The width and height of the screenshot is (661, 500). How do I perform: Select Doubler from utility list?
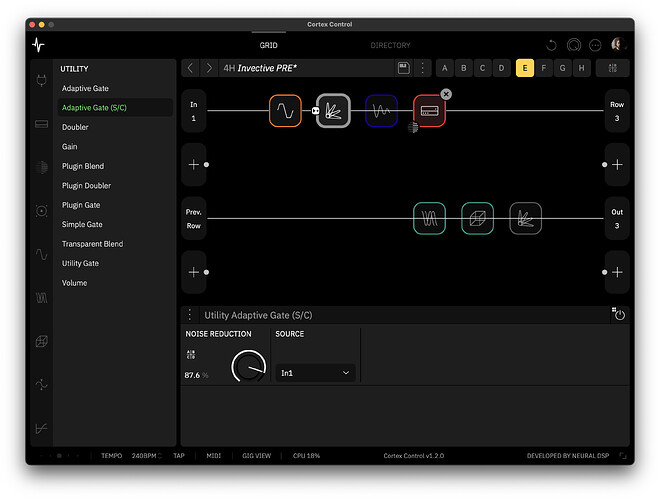115,127
